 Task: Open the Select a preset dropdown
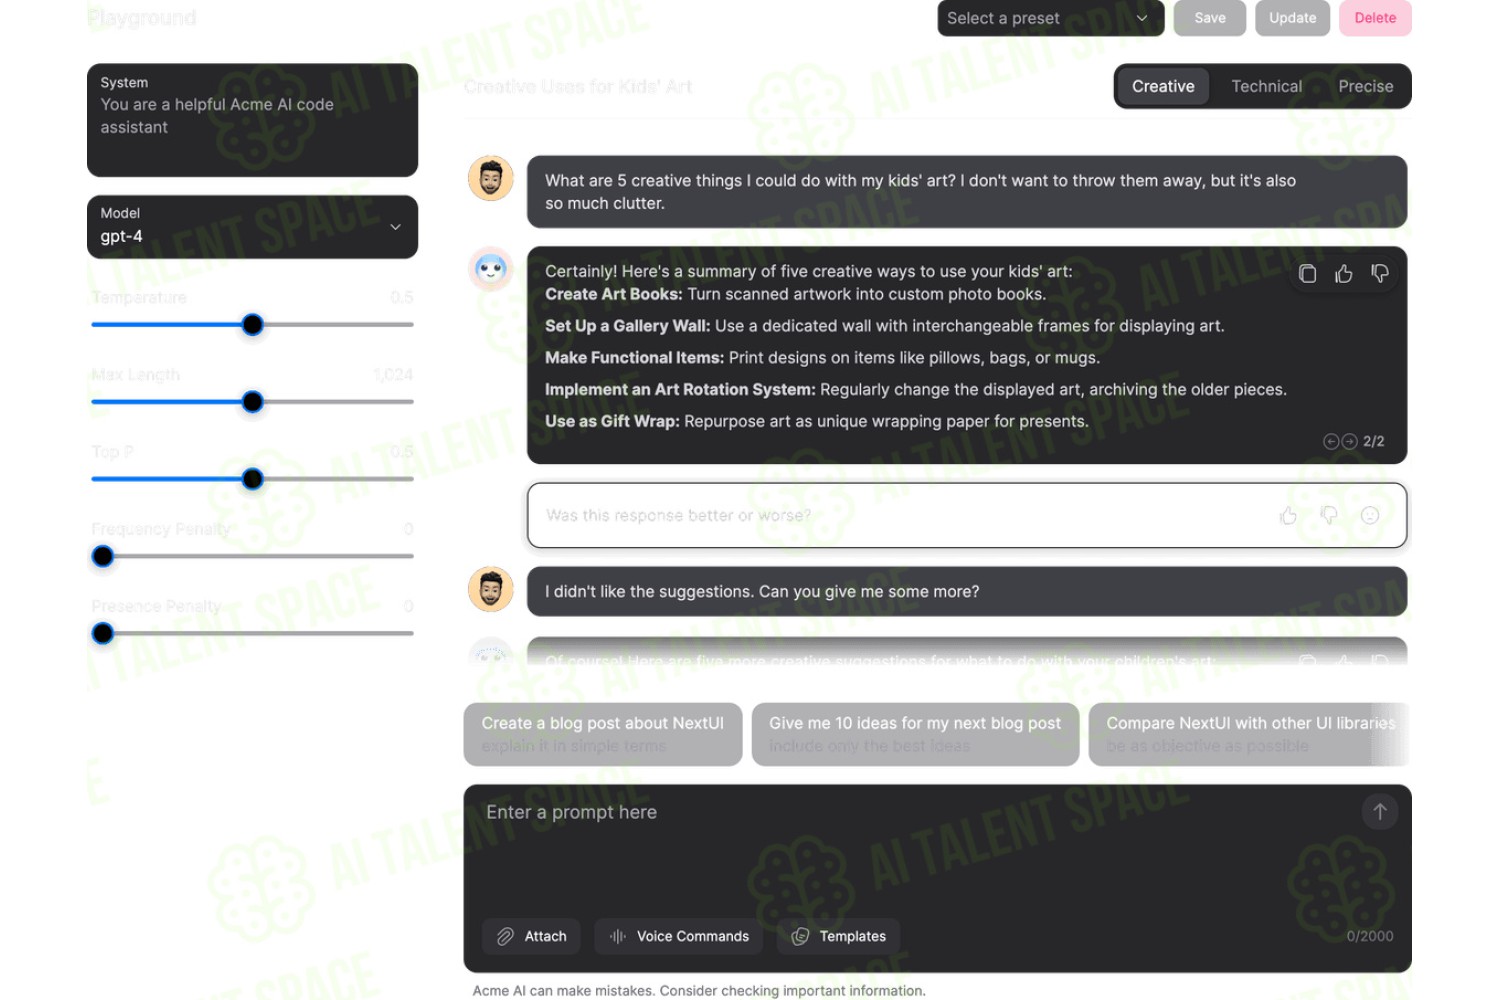tap(1050, 18)
